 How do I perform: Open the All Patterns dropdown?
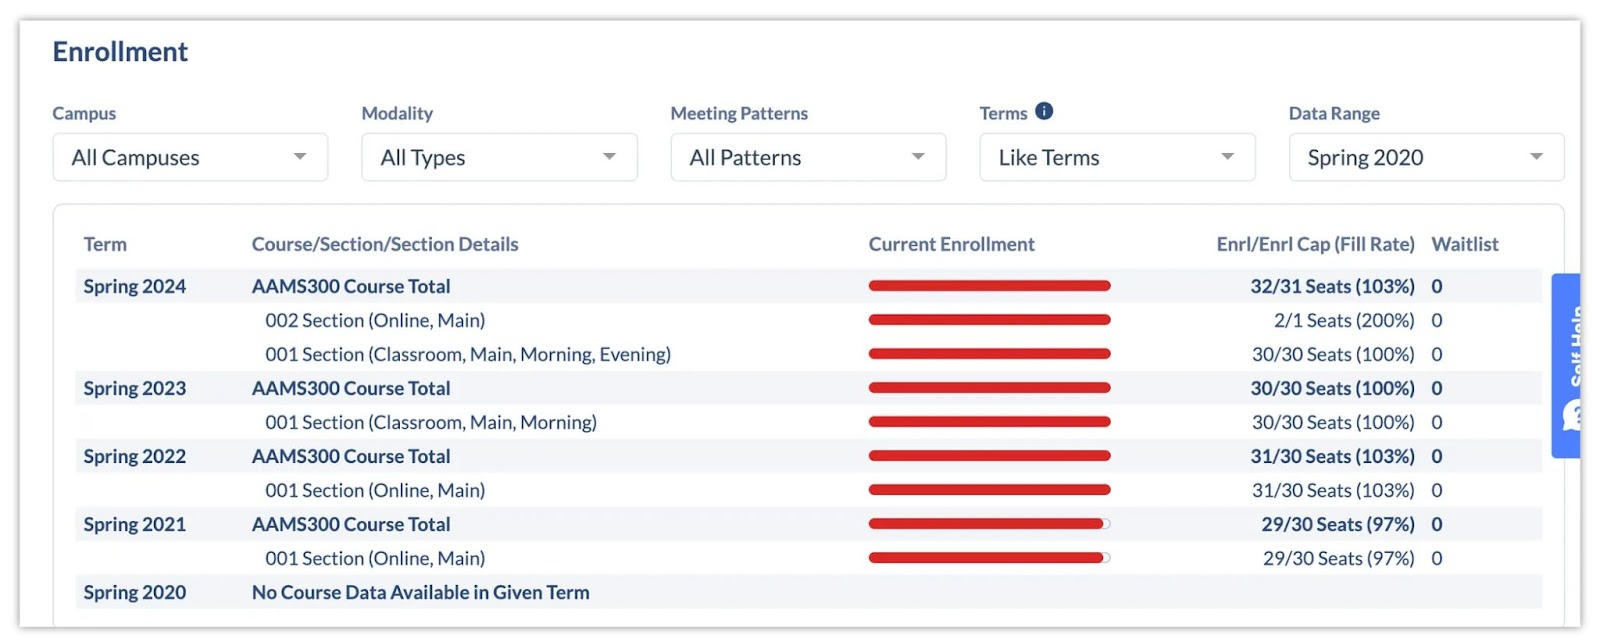808,157
